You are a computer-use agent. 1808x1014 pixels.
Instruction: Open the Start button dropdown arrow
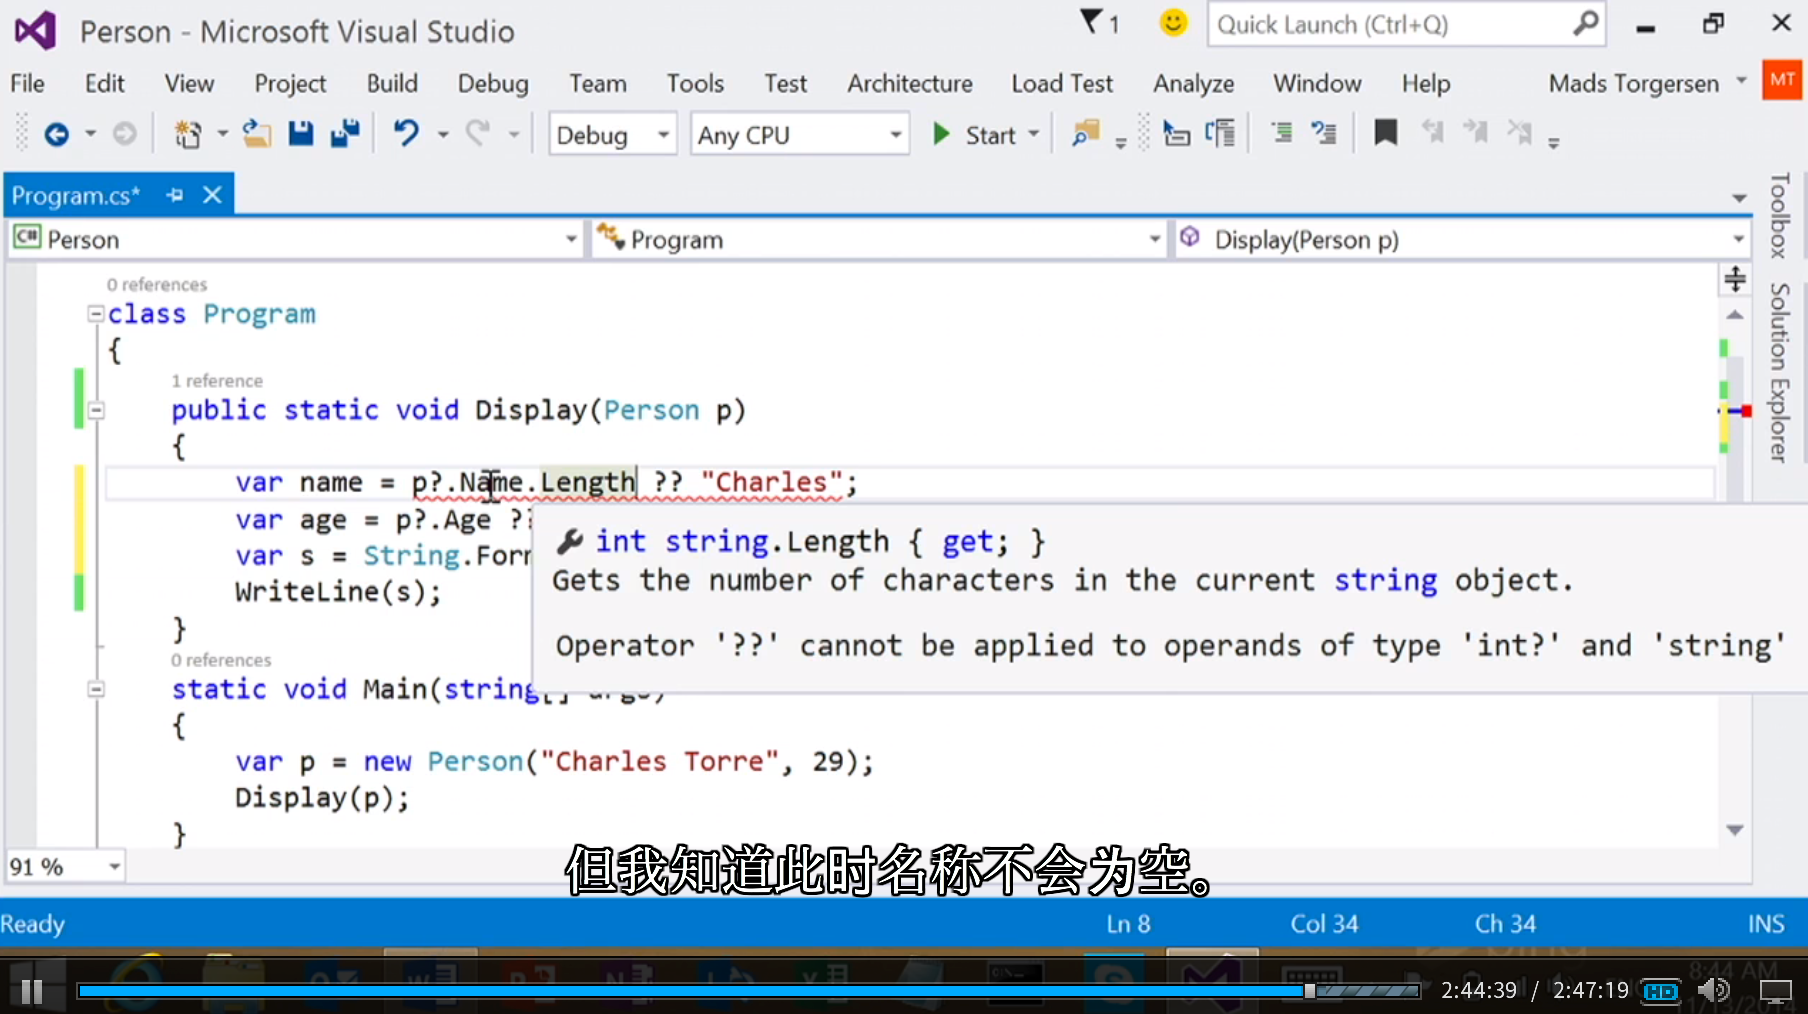pyautogui.click(x=1034, y=134)
